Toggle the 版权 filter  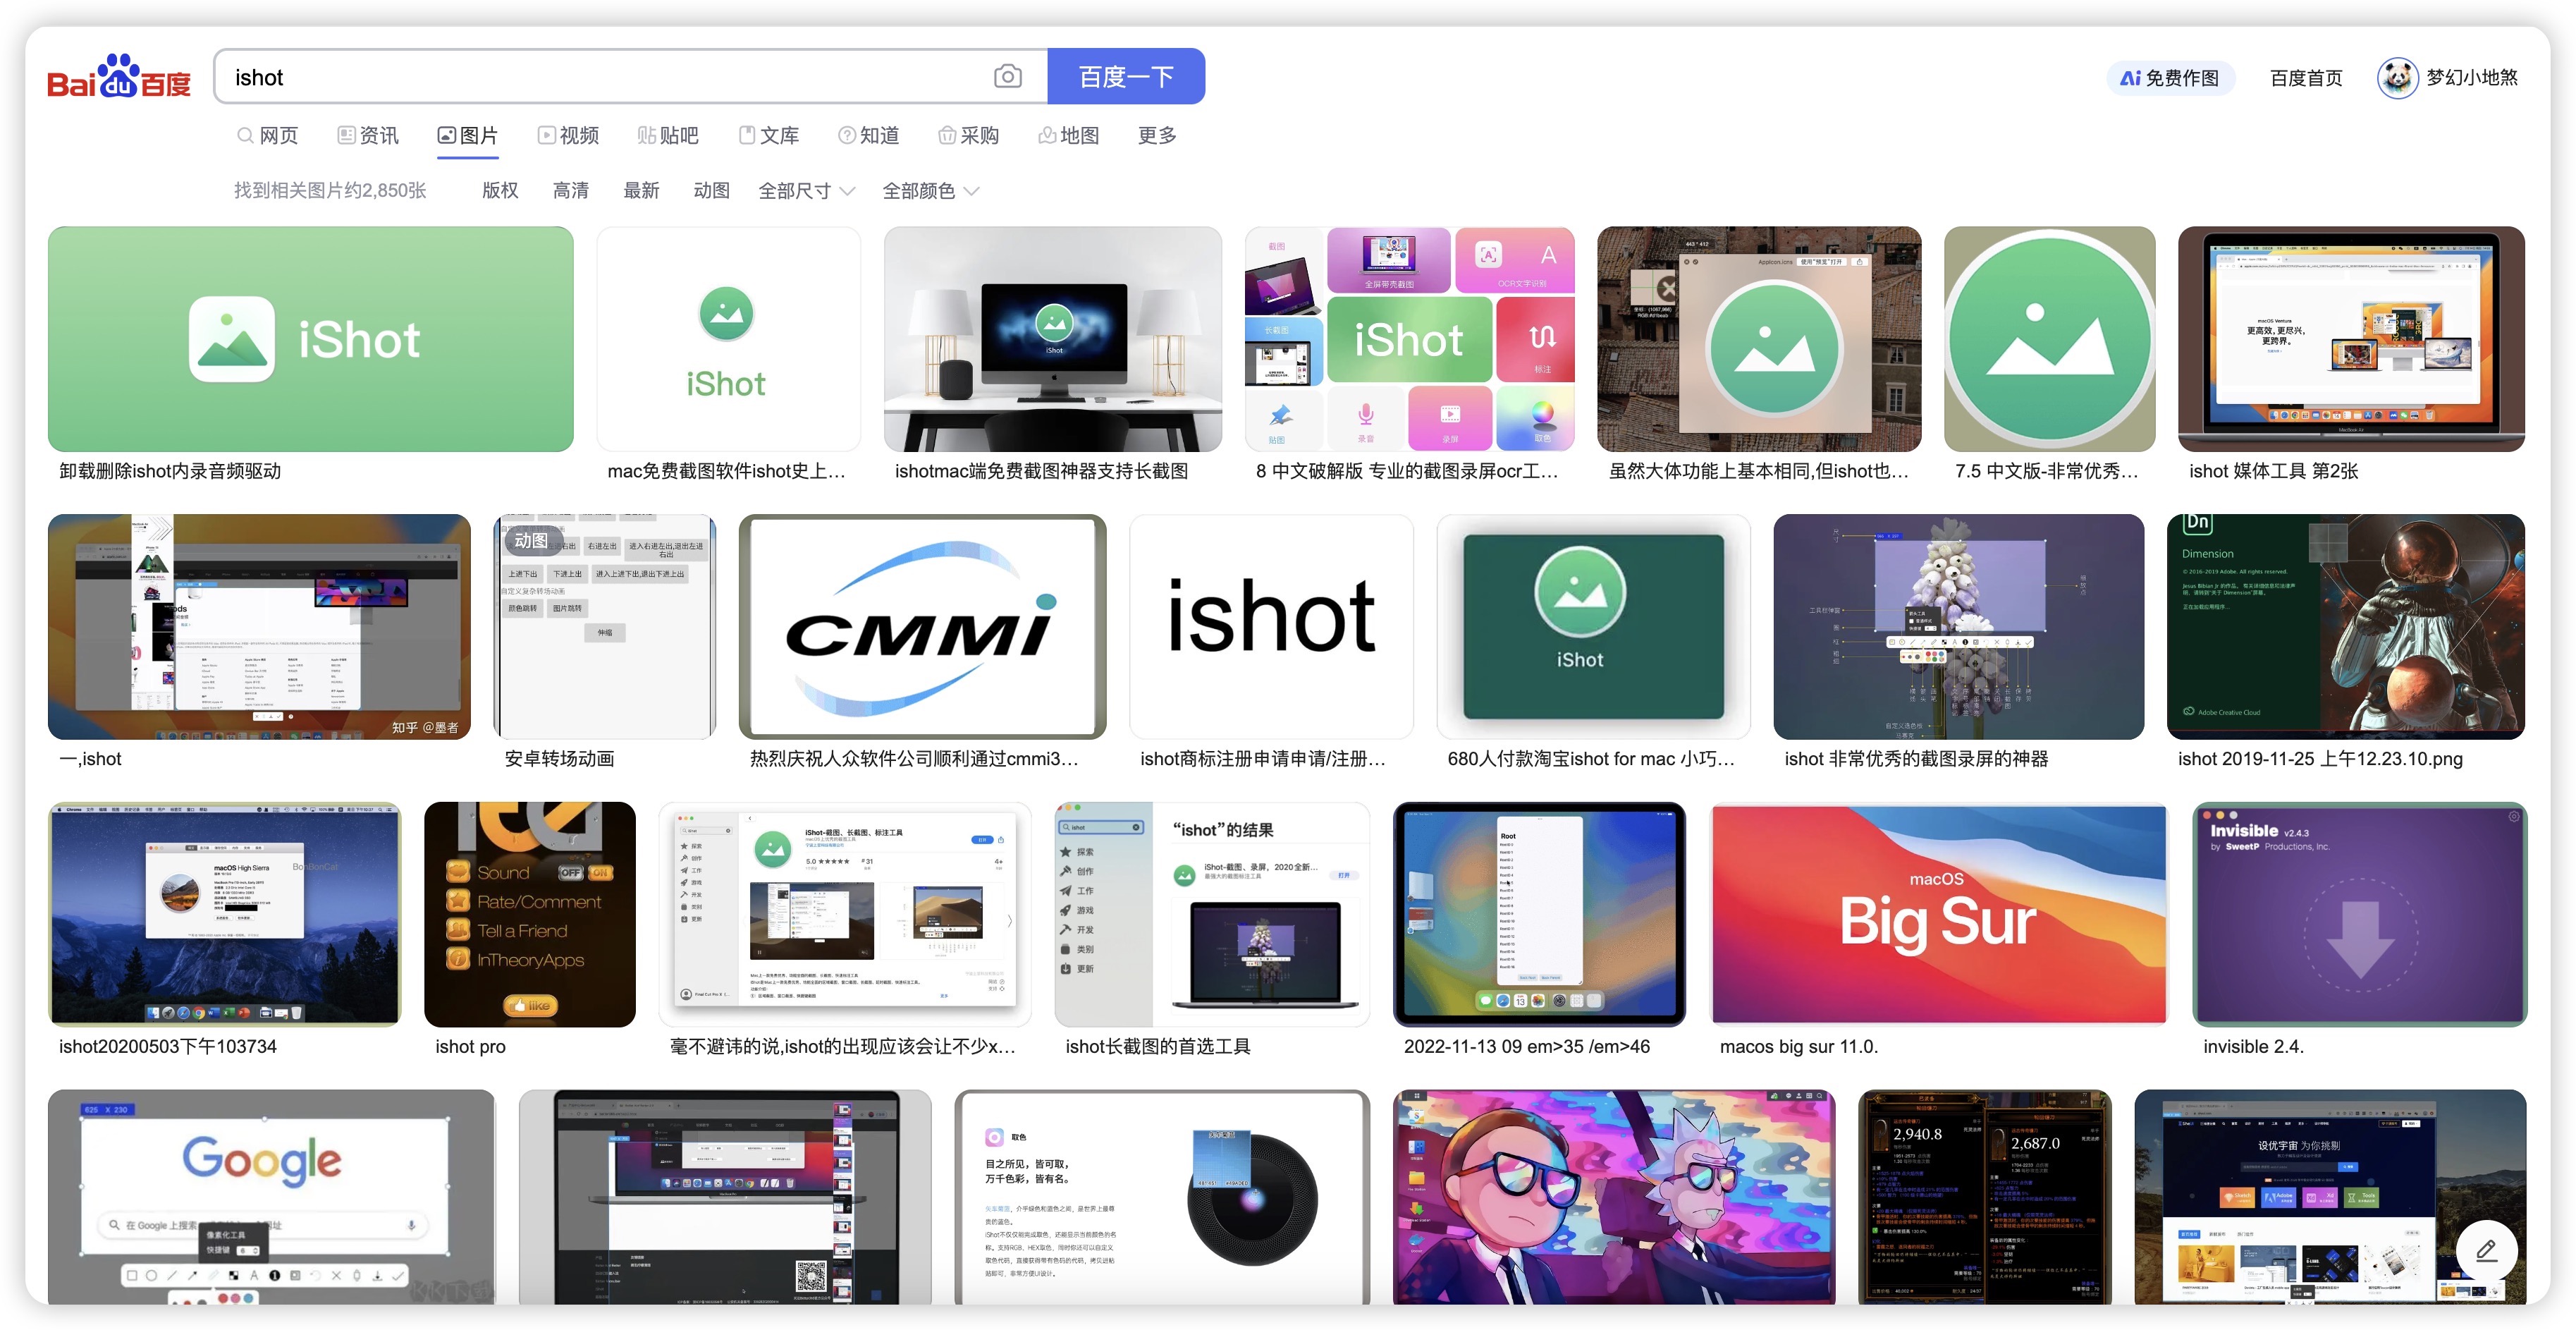coord(500,191)
